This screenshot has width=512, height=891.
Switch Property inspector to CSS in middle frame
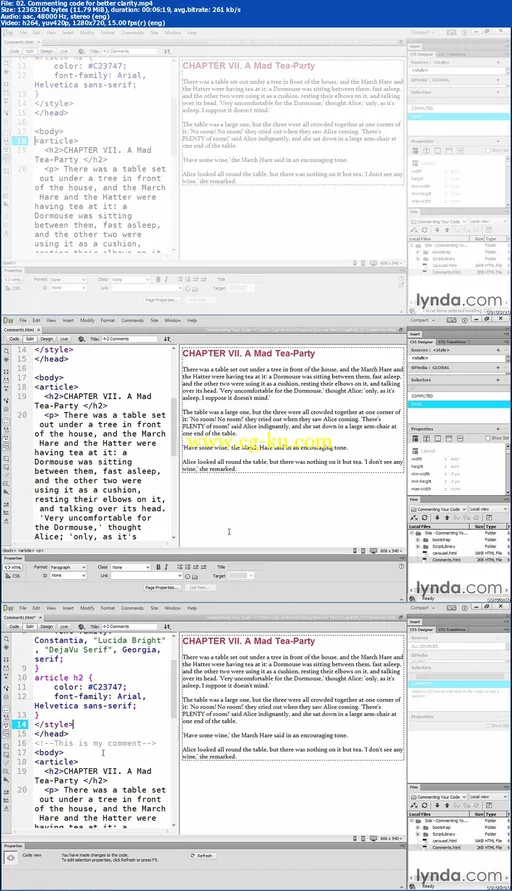[x=13, y=576]
